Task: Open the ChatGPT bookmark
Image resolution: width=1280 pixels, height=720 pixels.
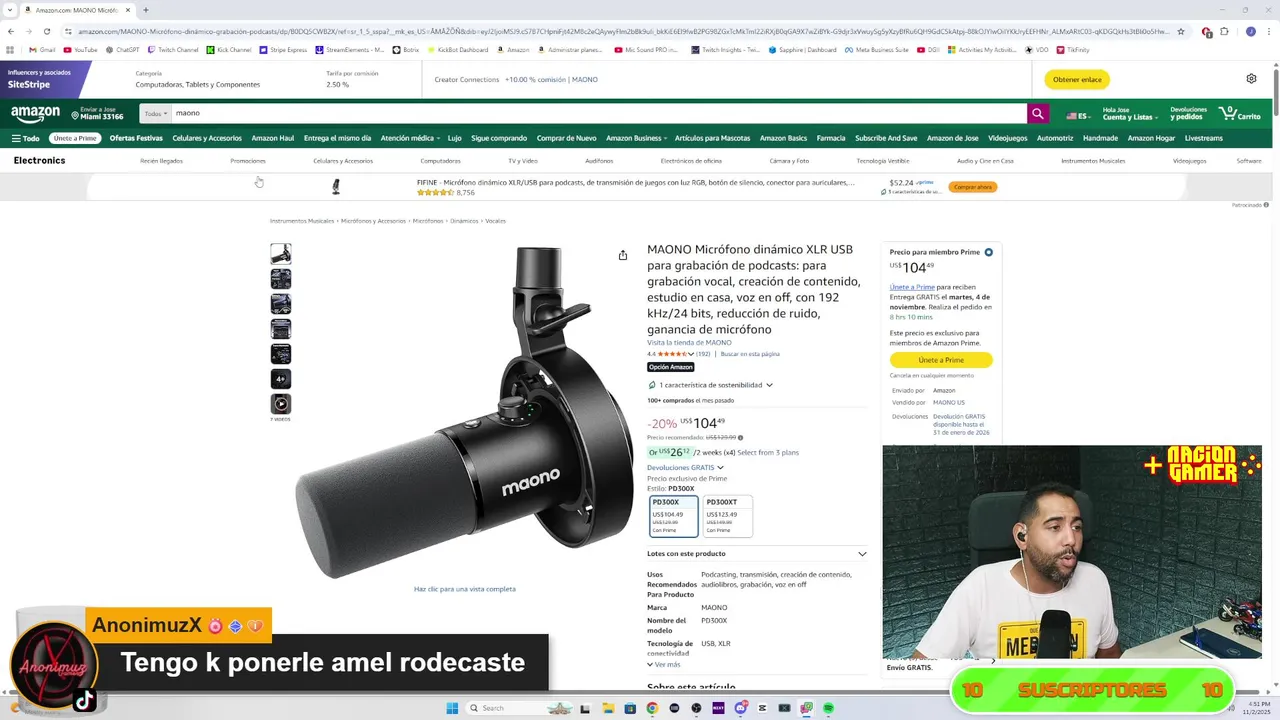Action: point(122,49)
